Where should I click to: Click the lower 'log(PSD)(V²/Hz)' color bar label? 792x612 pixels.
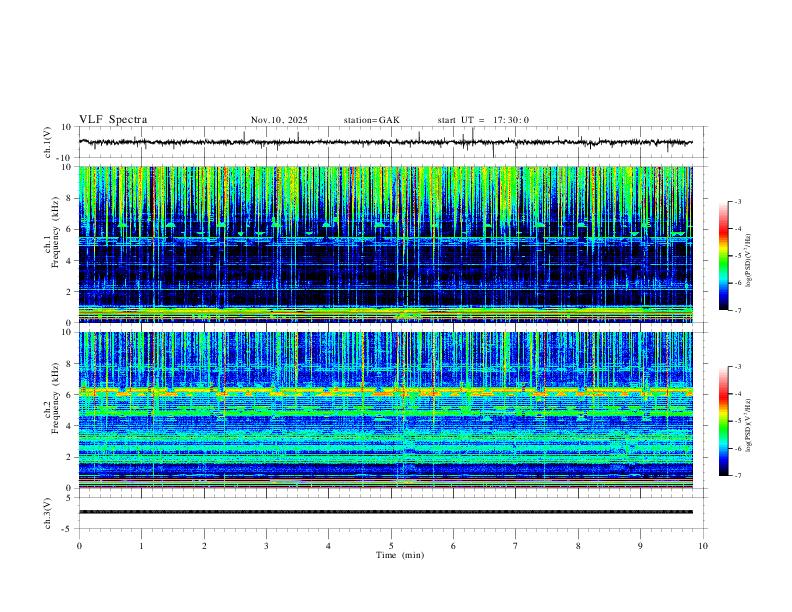pyautogui.click(x=749, y=425)
